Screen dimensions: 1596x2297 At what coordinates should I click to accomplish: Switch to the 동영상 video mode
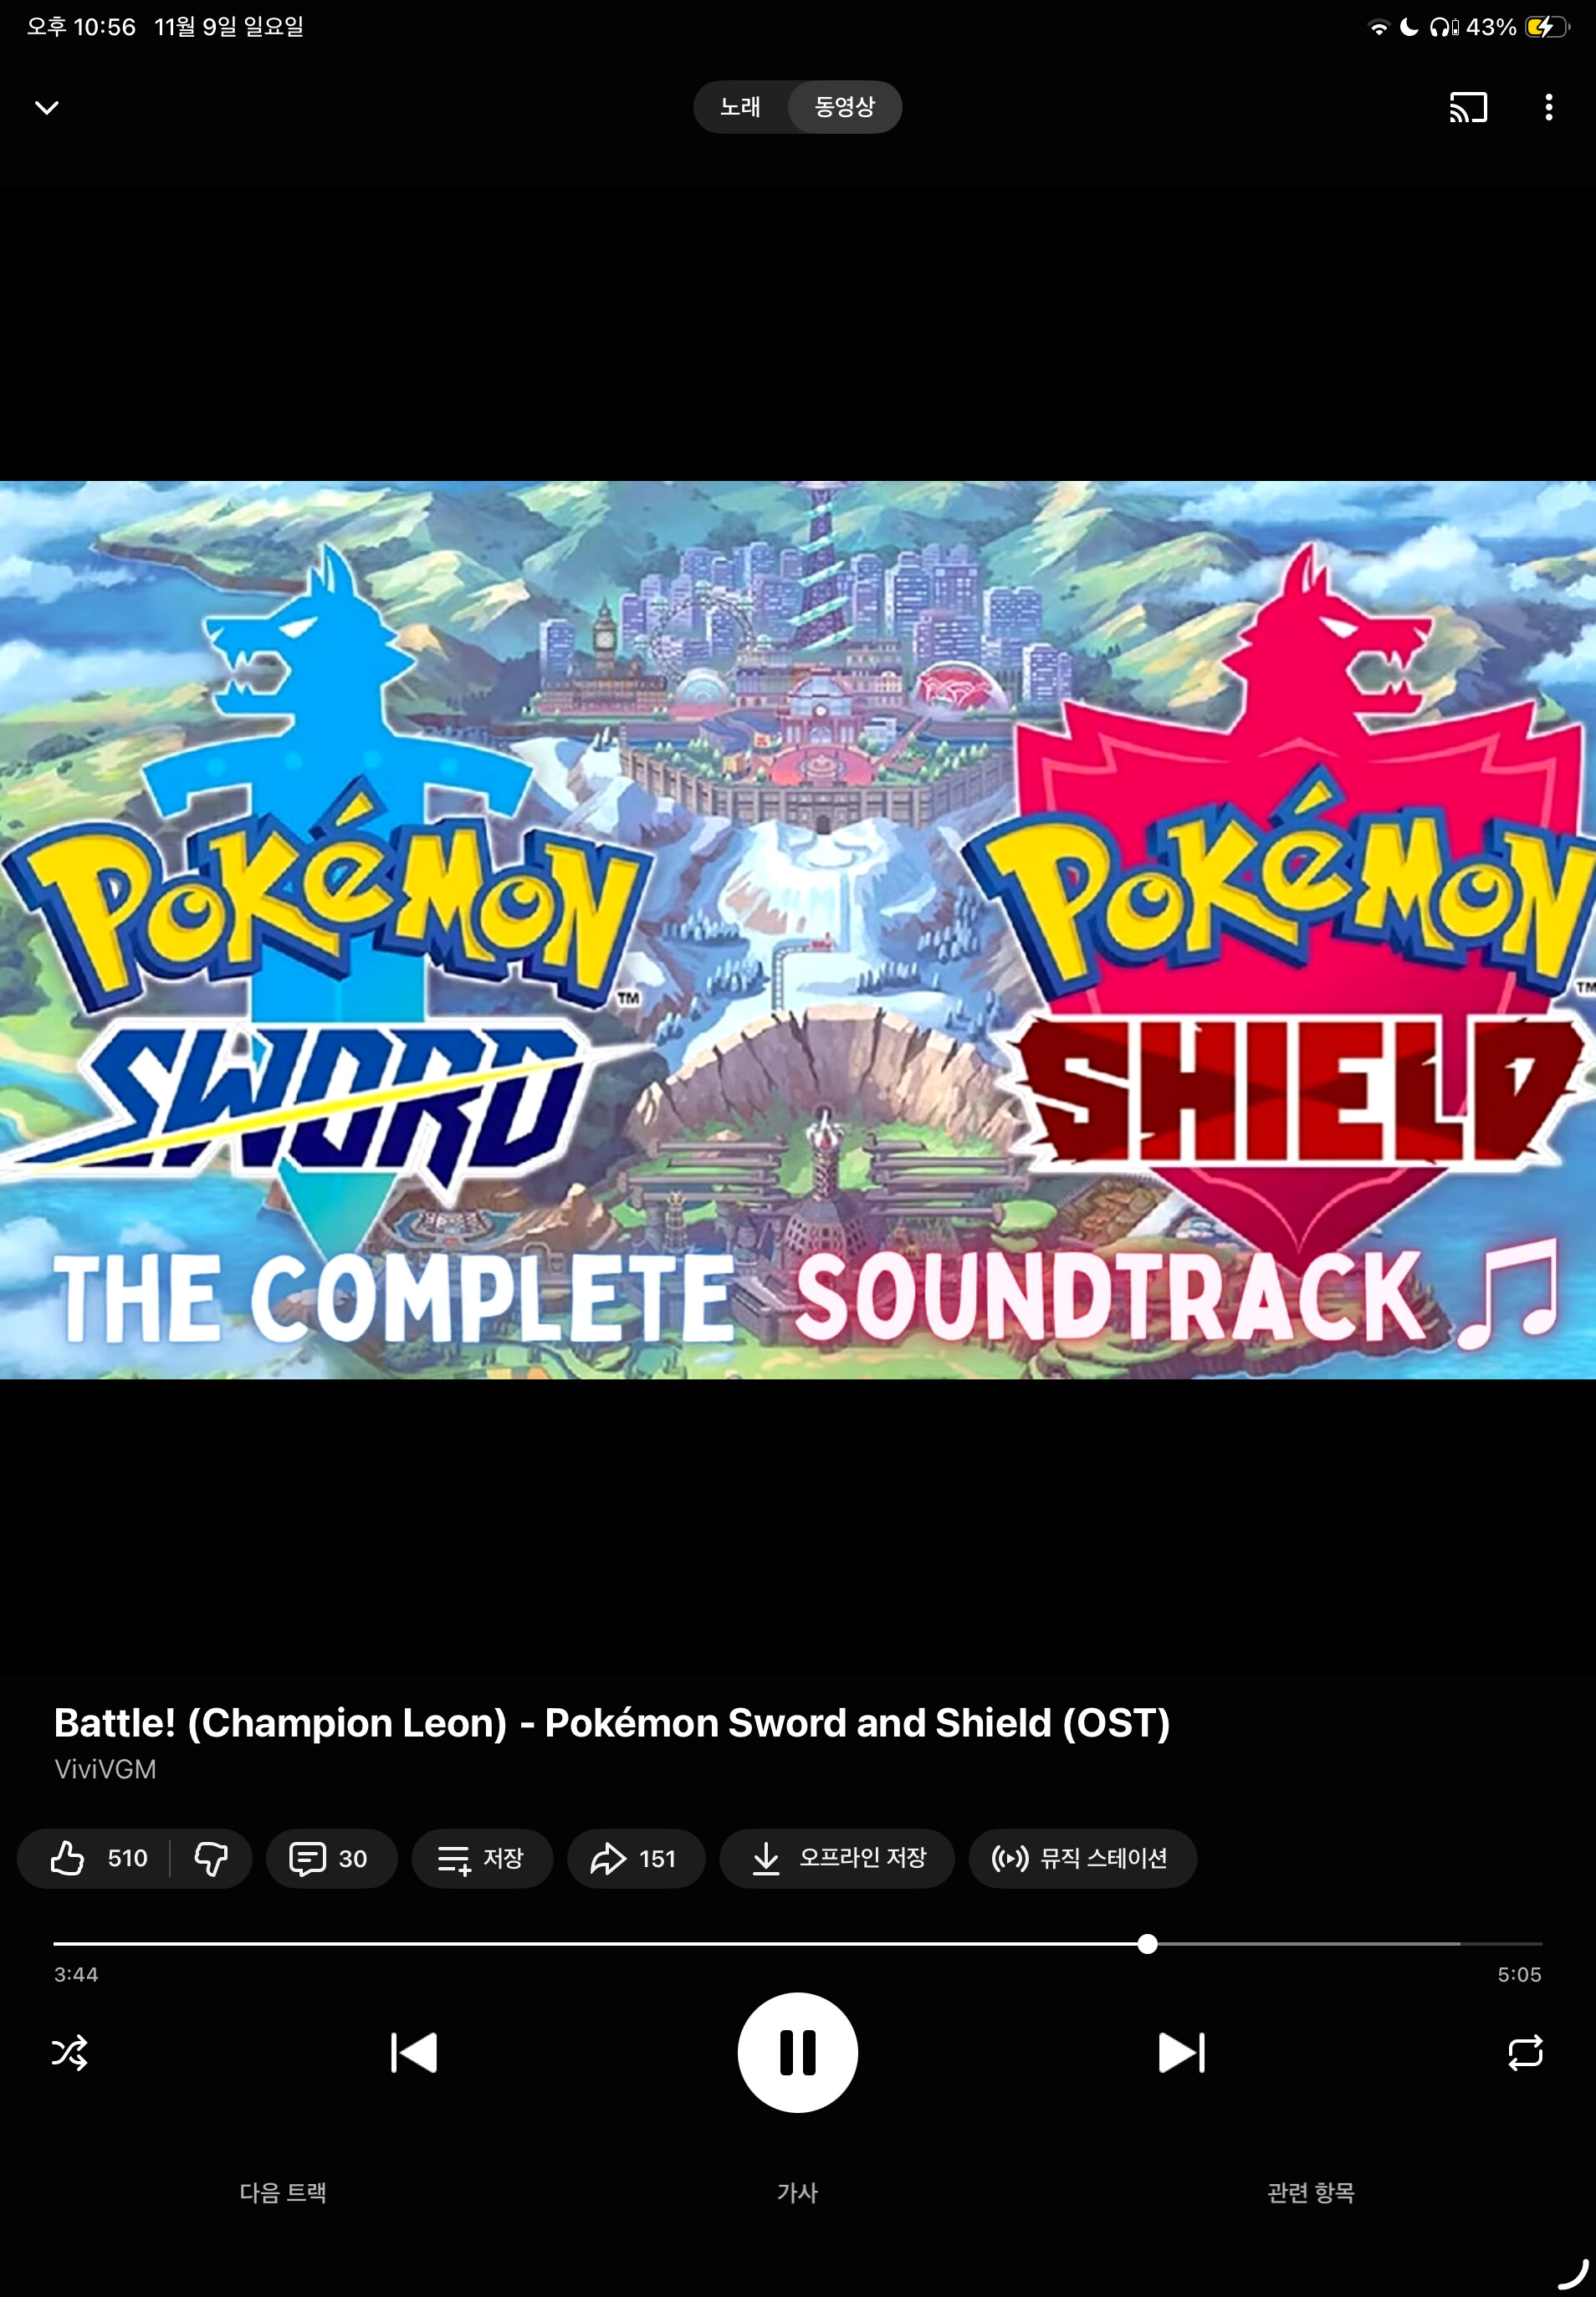click(x=845, y=107)
